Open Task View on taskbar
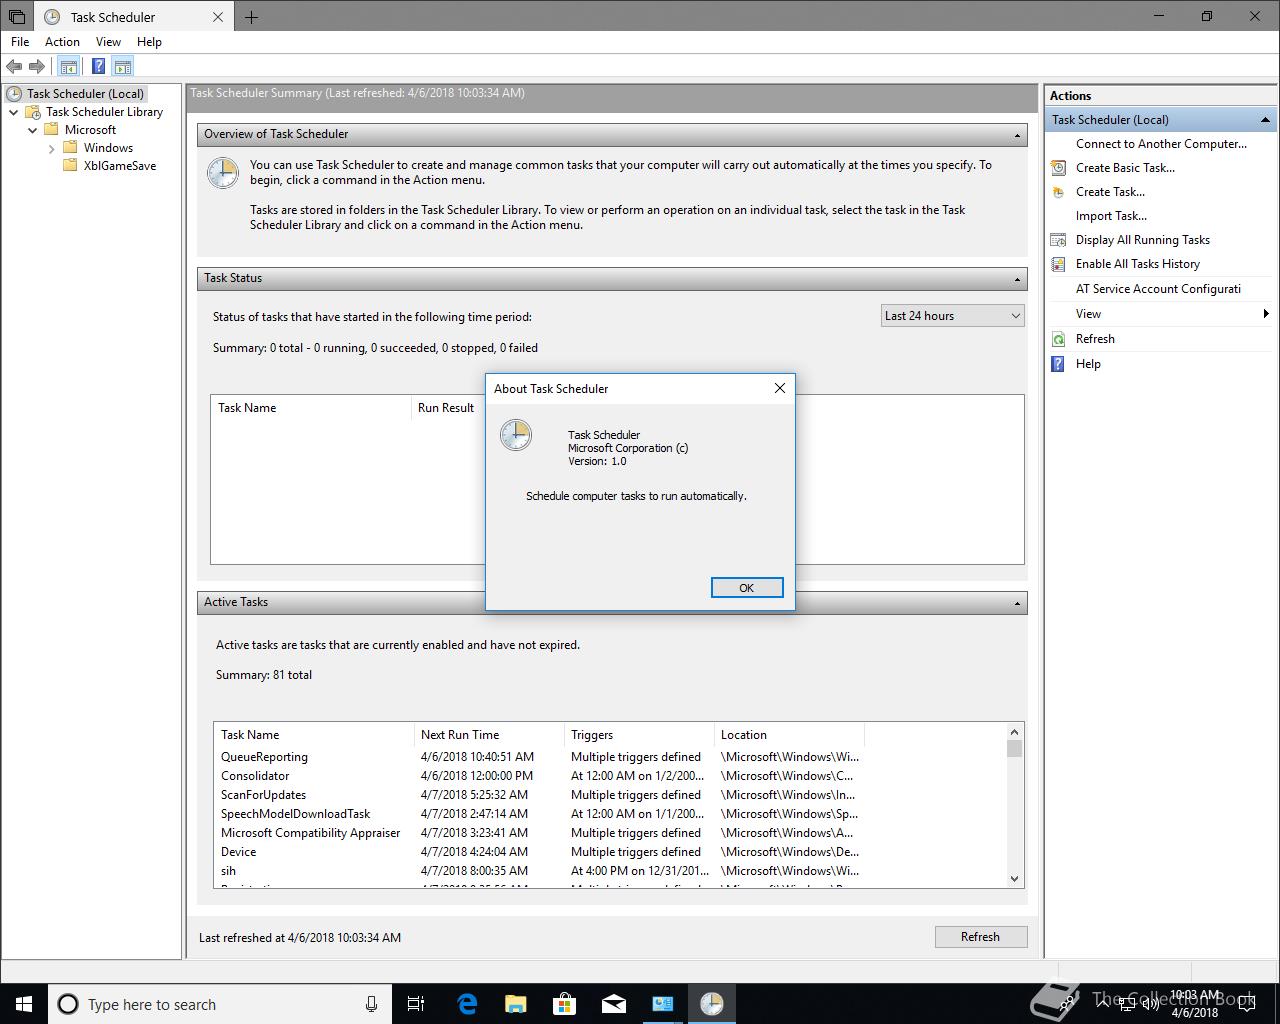This screenshot has width=1280, height=1024. 416,1004
